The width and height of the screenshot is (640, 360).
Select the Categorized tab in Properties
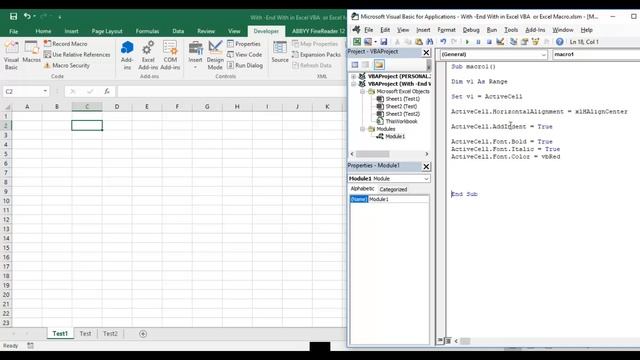click(x=393, y=189)
